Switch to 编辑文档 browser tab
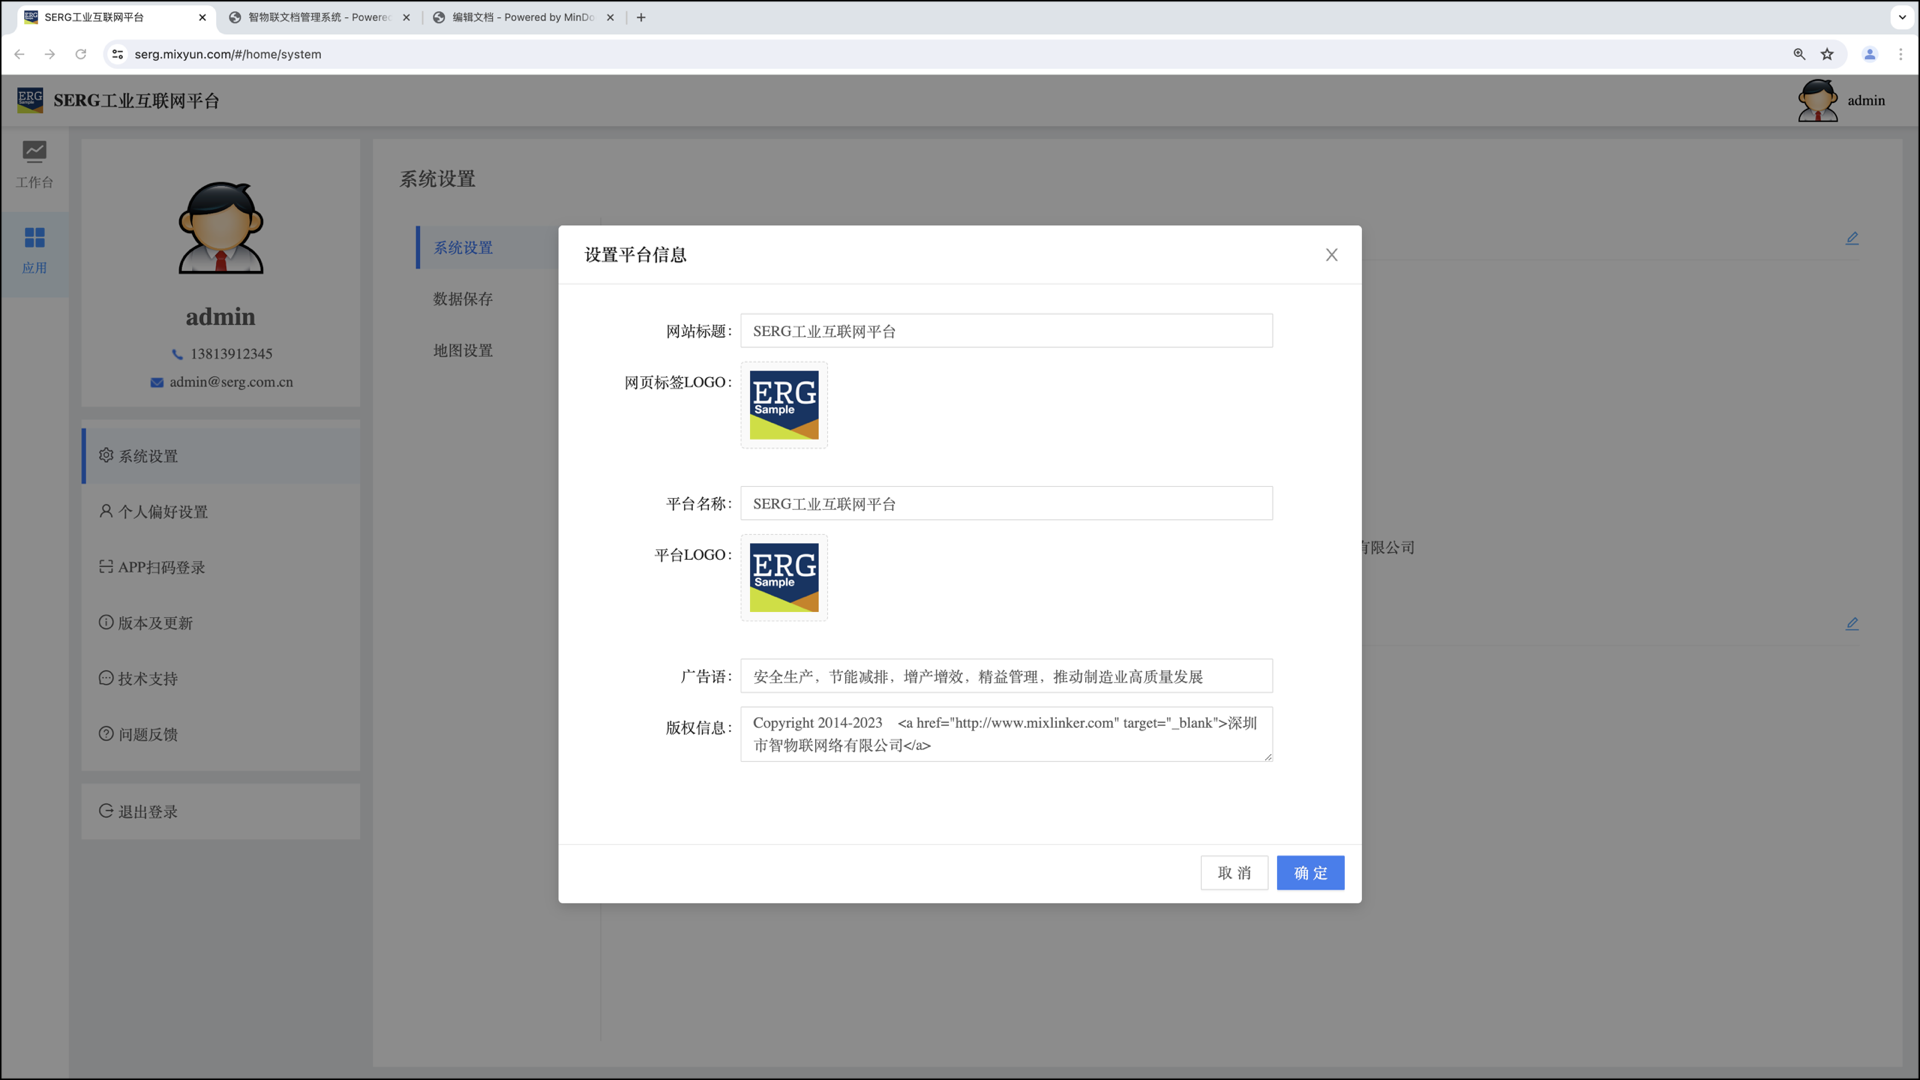 [522, 17]
